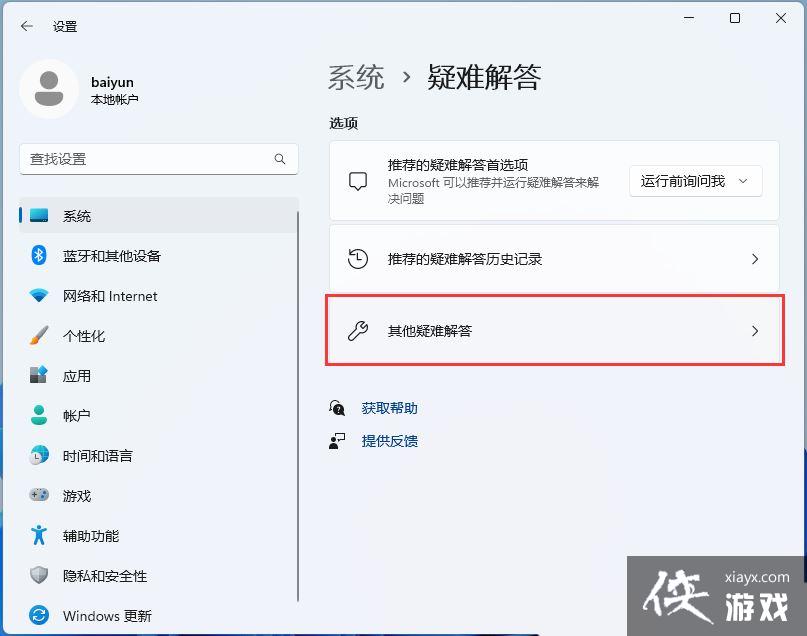Image resolution: width=807 pixels, height=636 pixels.
Task: Open 网络和 Internet settings via its globe icon
Action: [39, 296]
